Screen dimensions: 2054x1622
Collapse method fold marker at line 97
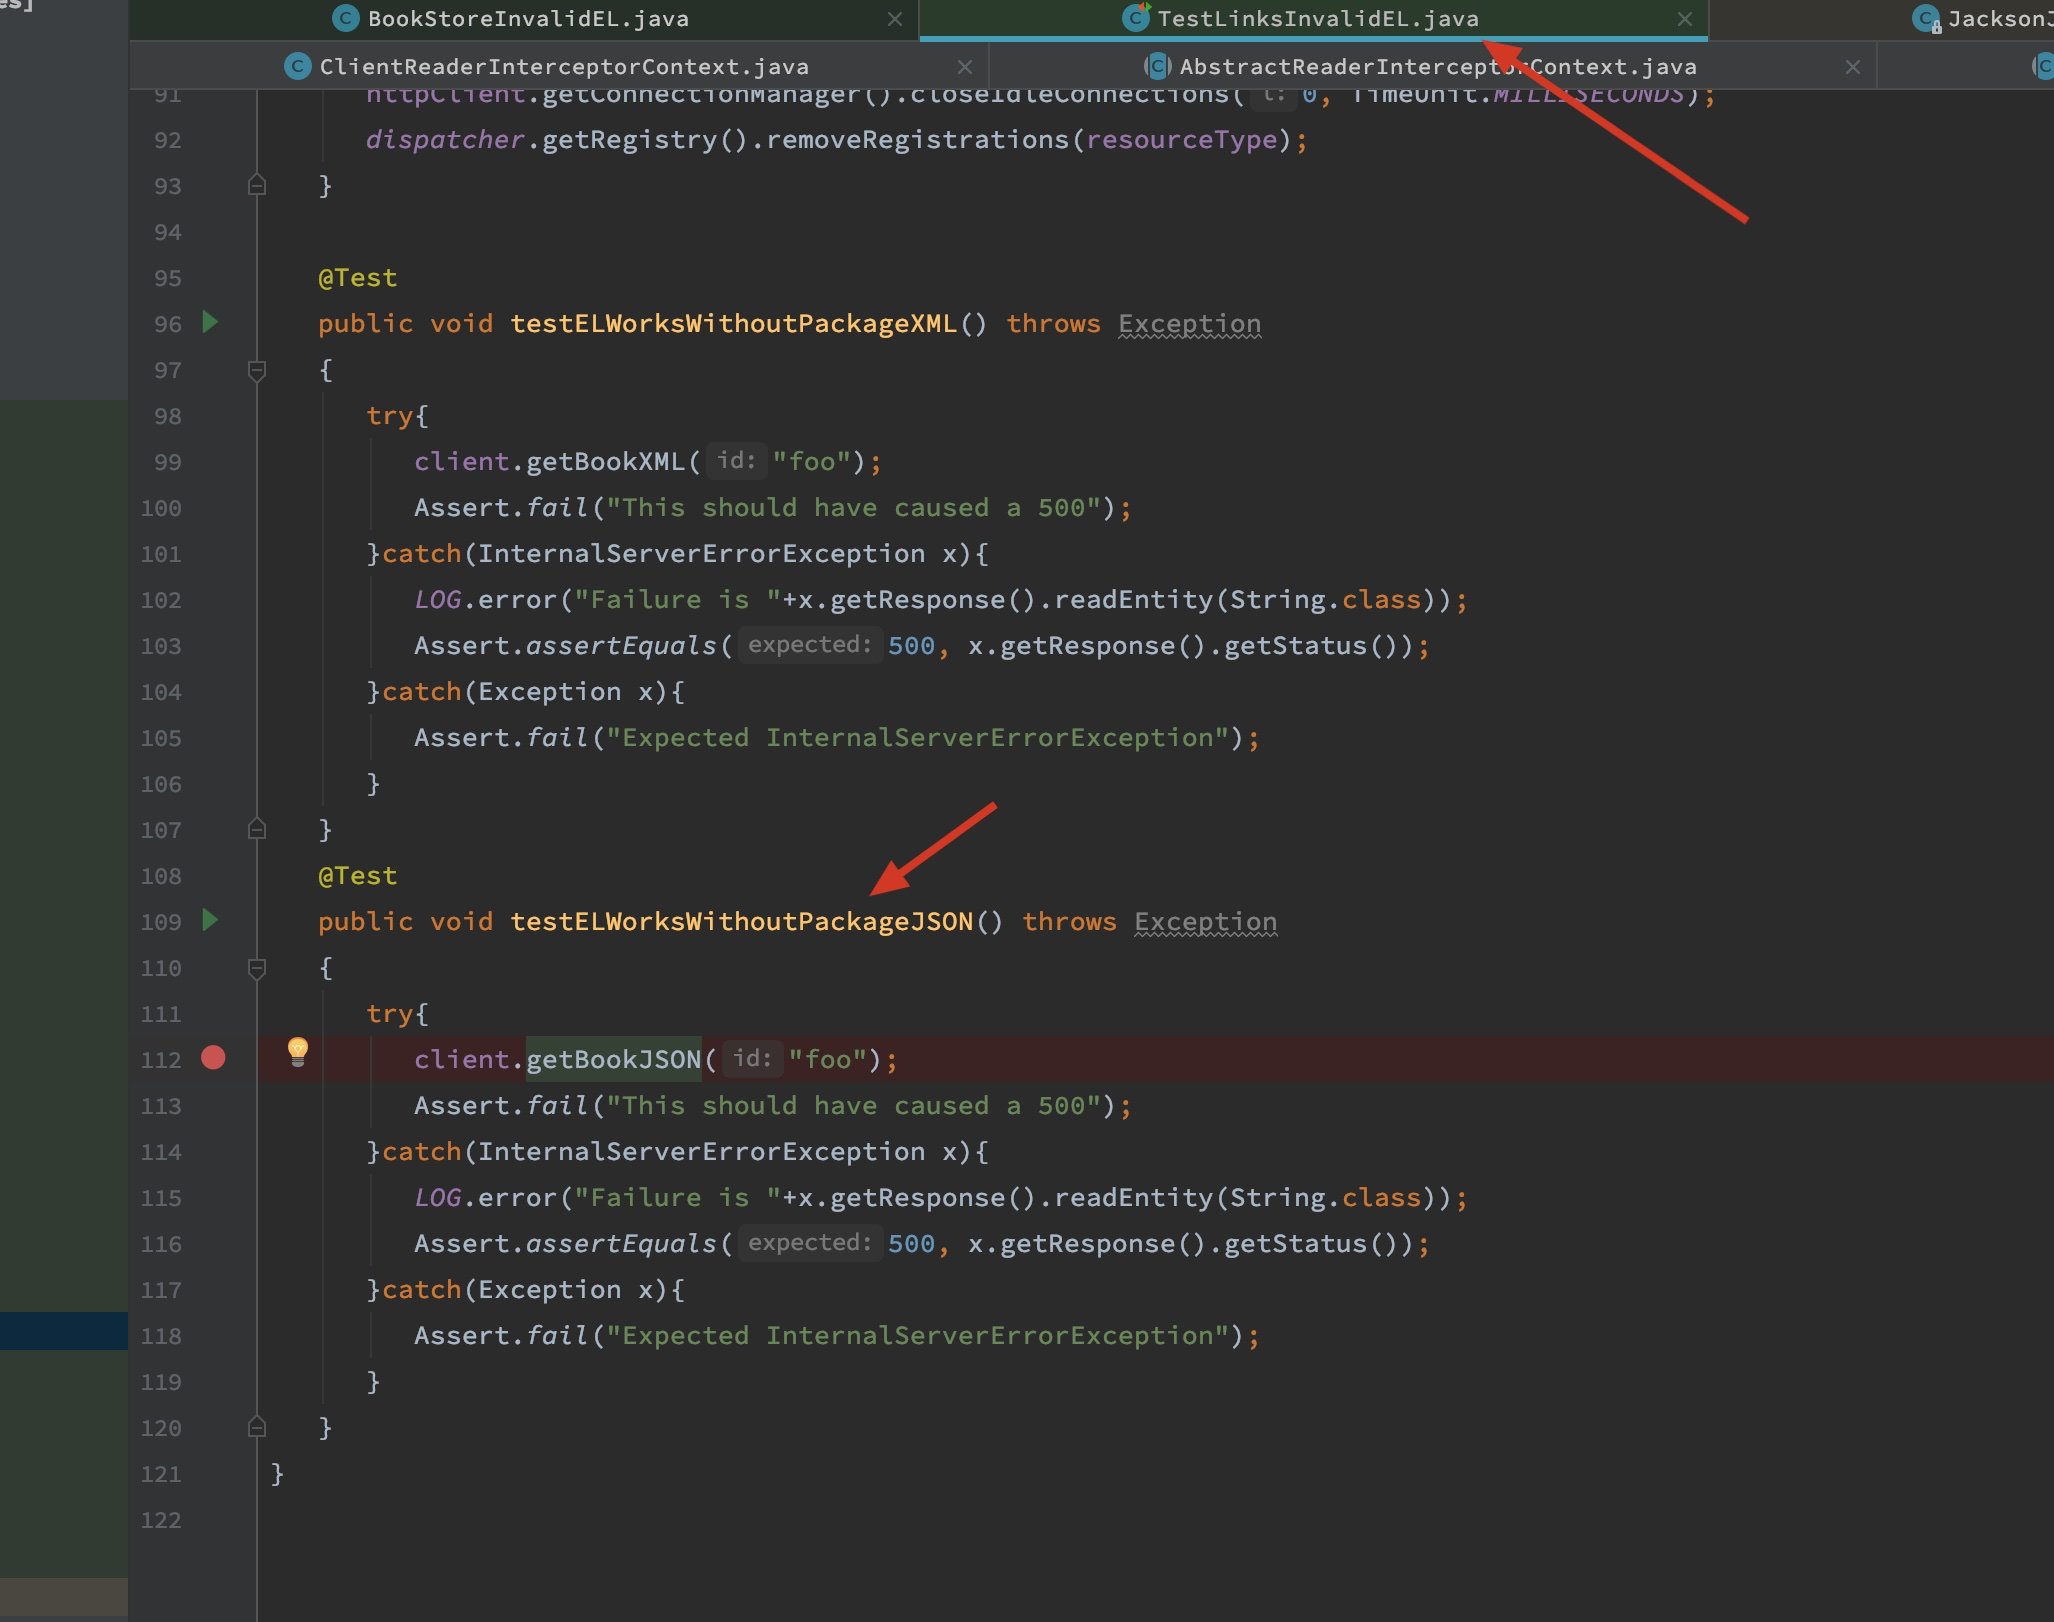(257, 371)
